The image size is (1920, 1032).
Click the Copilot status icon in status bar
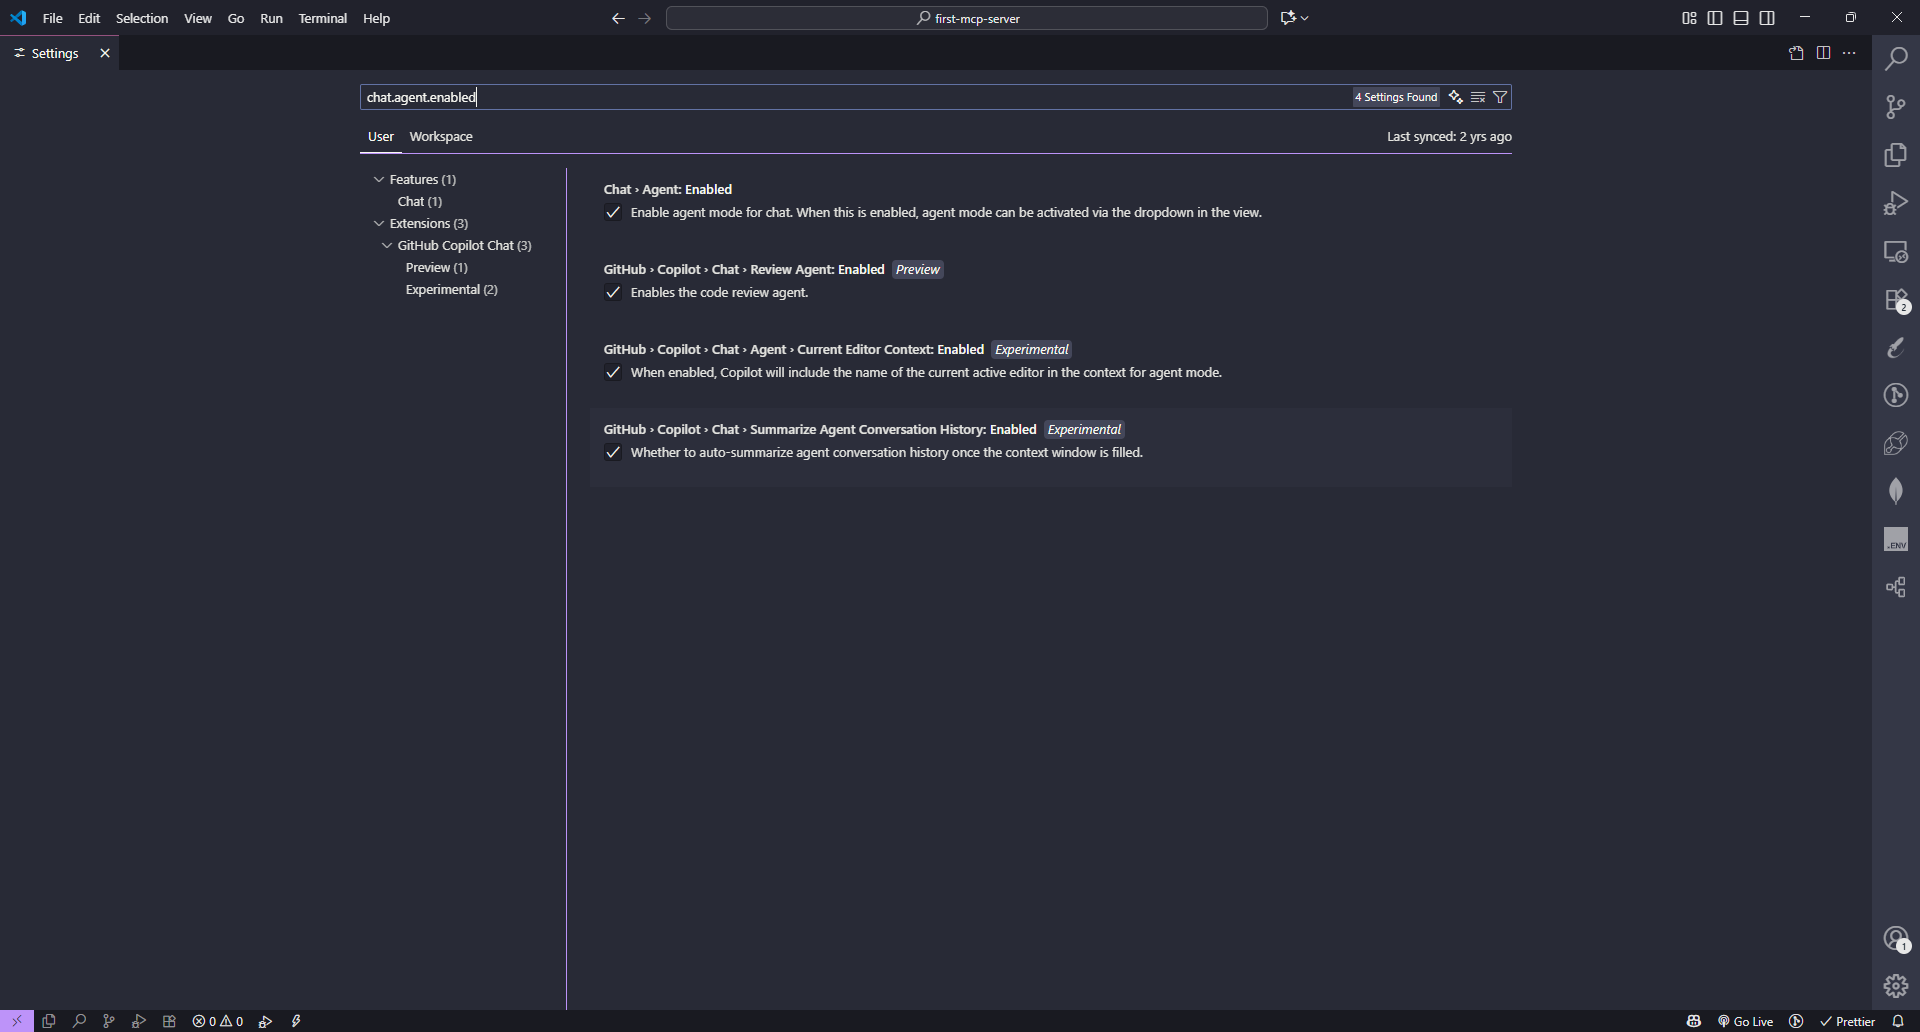1694,1021
